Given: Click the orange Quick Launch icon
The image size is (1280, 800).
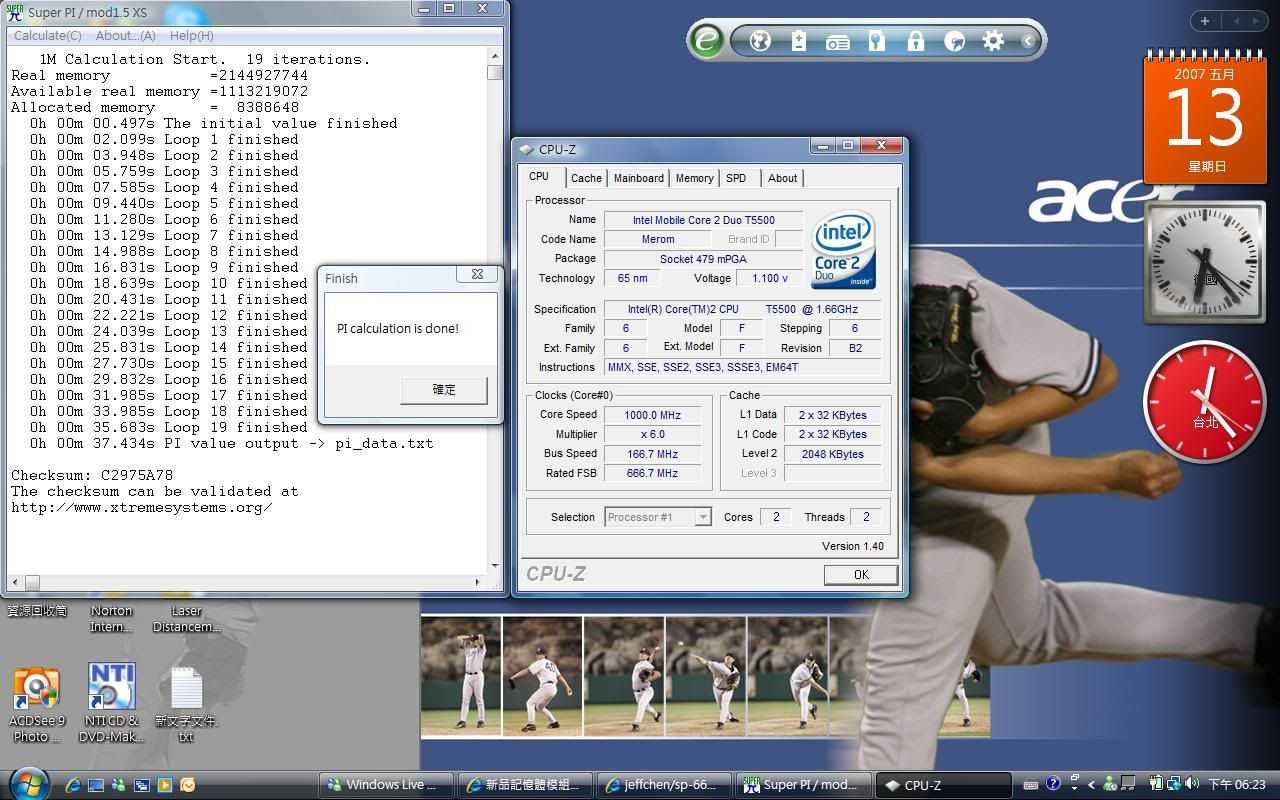Looking at the screenshot, I should 187,785.
